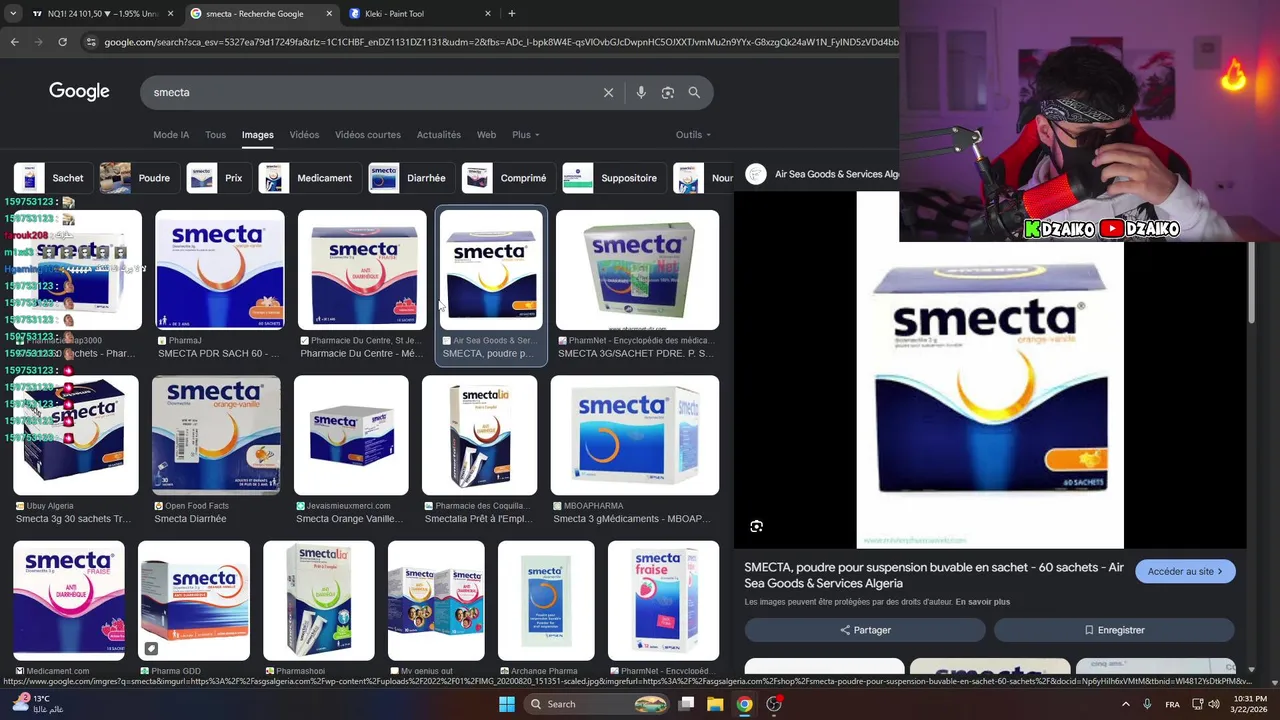Image resolution: width=1280 pixels, height=720 pixels.
Task: Search inside image with Lens icon
Action: pyautogui.click(x=756, y=526)
